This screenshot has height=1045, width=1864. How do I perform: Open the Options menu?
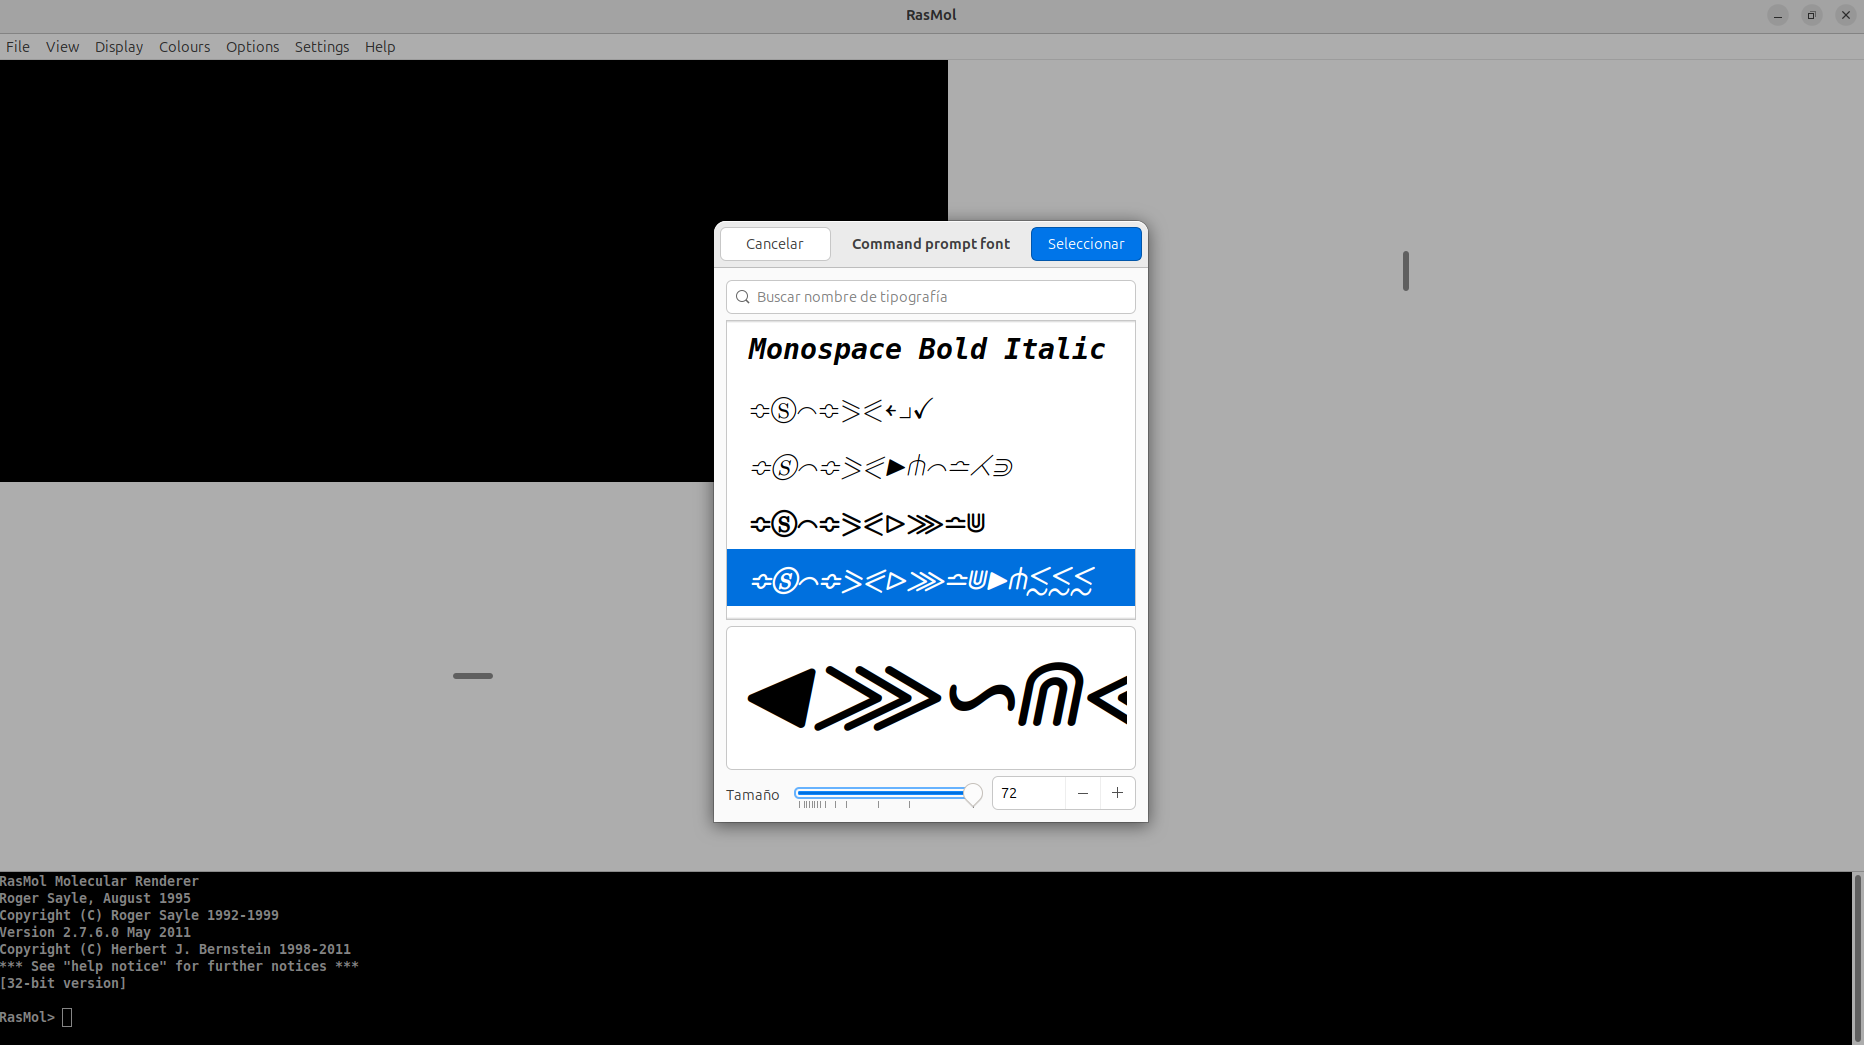252,47
